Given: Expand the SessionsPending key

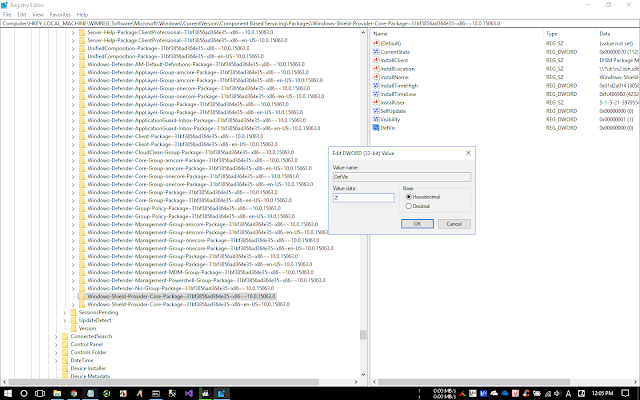Looking at the screenshot, I should (64, 313).
